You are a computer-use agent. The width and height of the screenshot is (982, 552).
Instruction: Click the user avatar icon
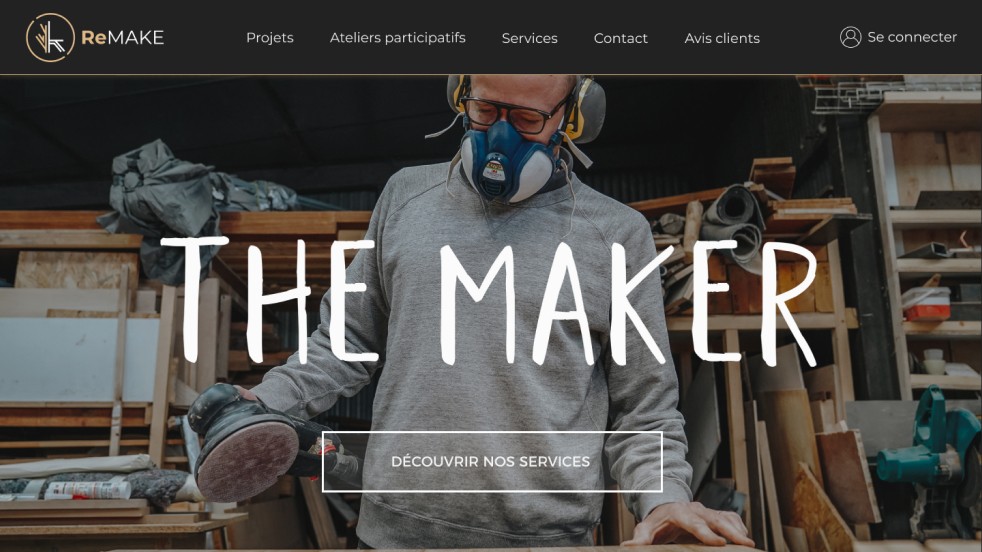pyautogui.click(x=850, y=37)
